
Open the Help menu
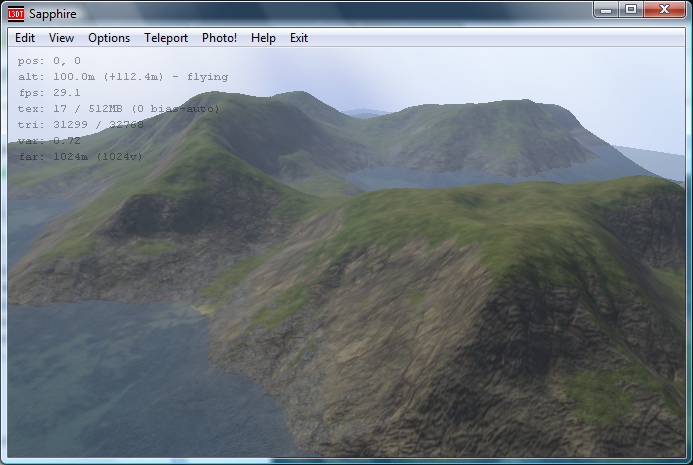pos(263,38)
